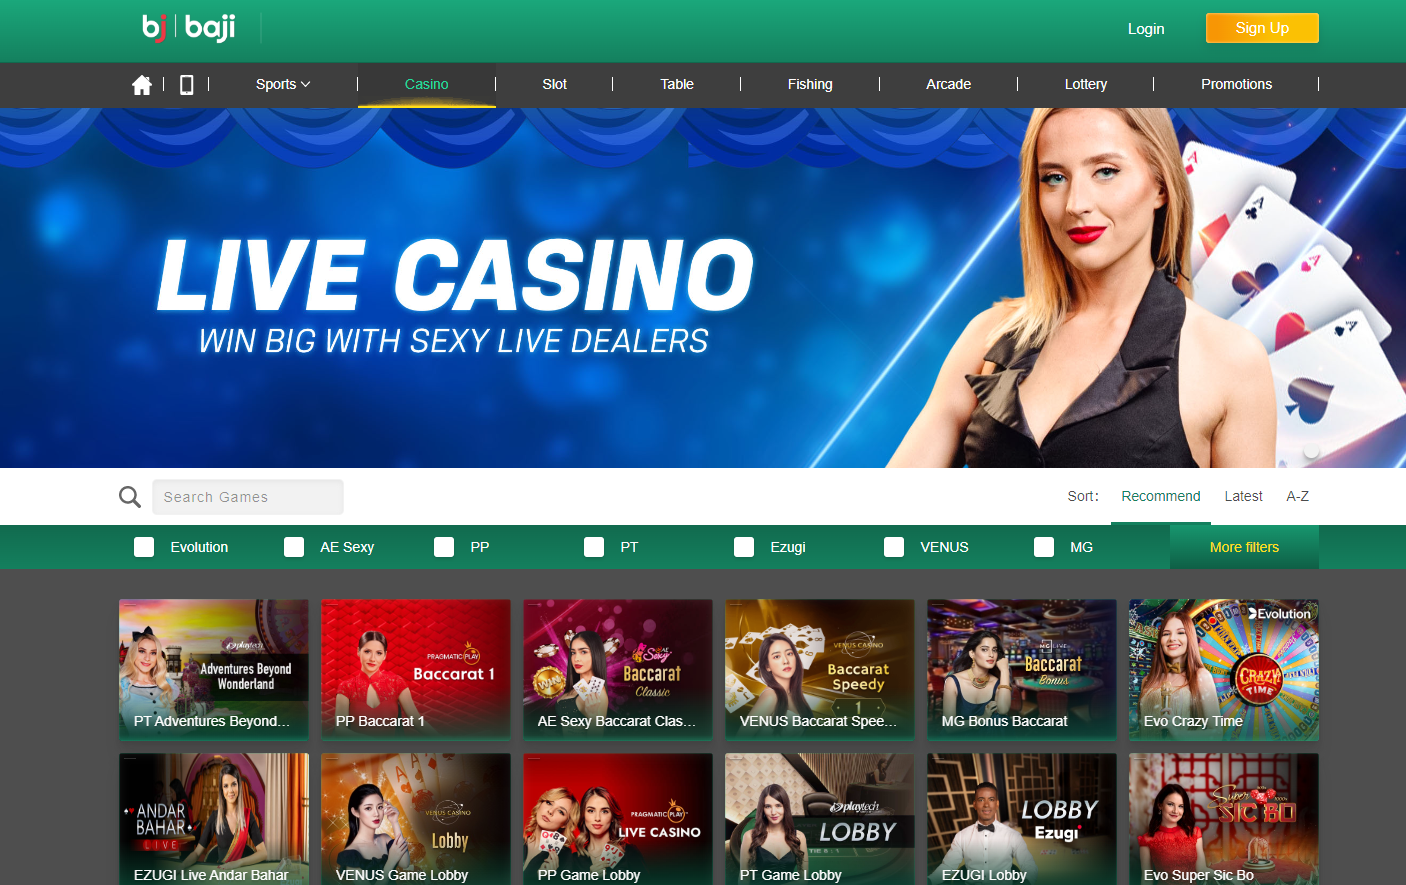Expand the Sports dropdown menu

(x=283, y=85)
